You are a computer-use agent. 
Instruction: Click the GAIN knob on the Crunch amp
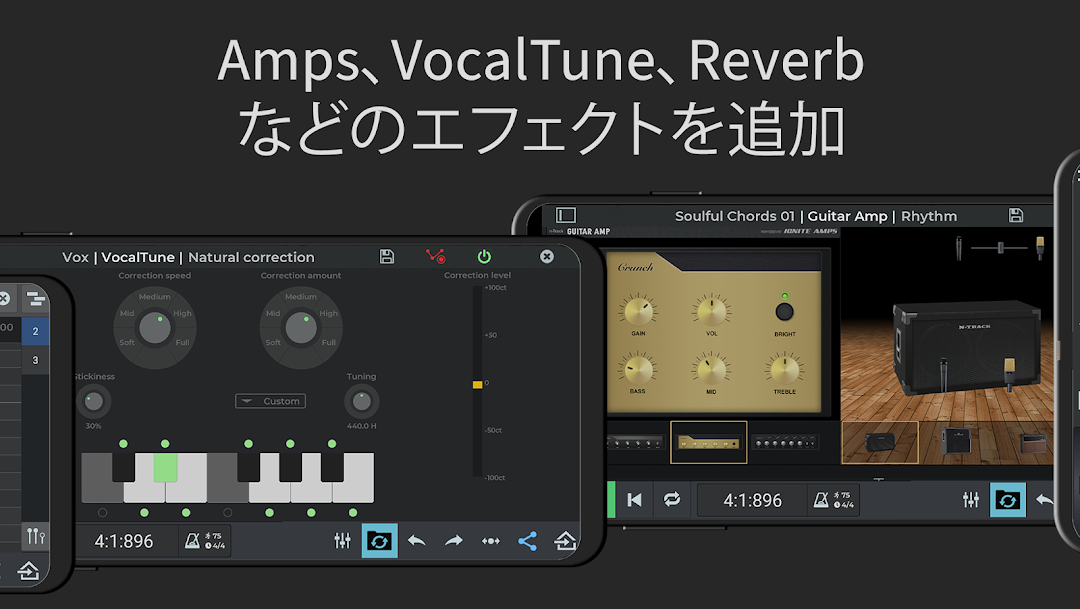[637, 311]
